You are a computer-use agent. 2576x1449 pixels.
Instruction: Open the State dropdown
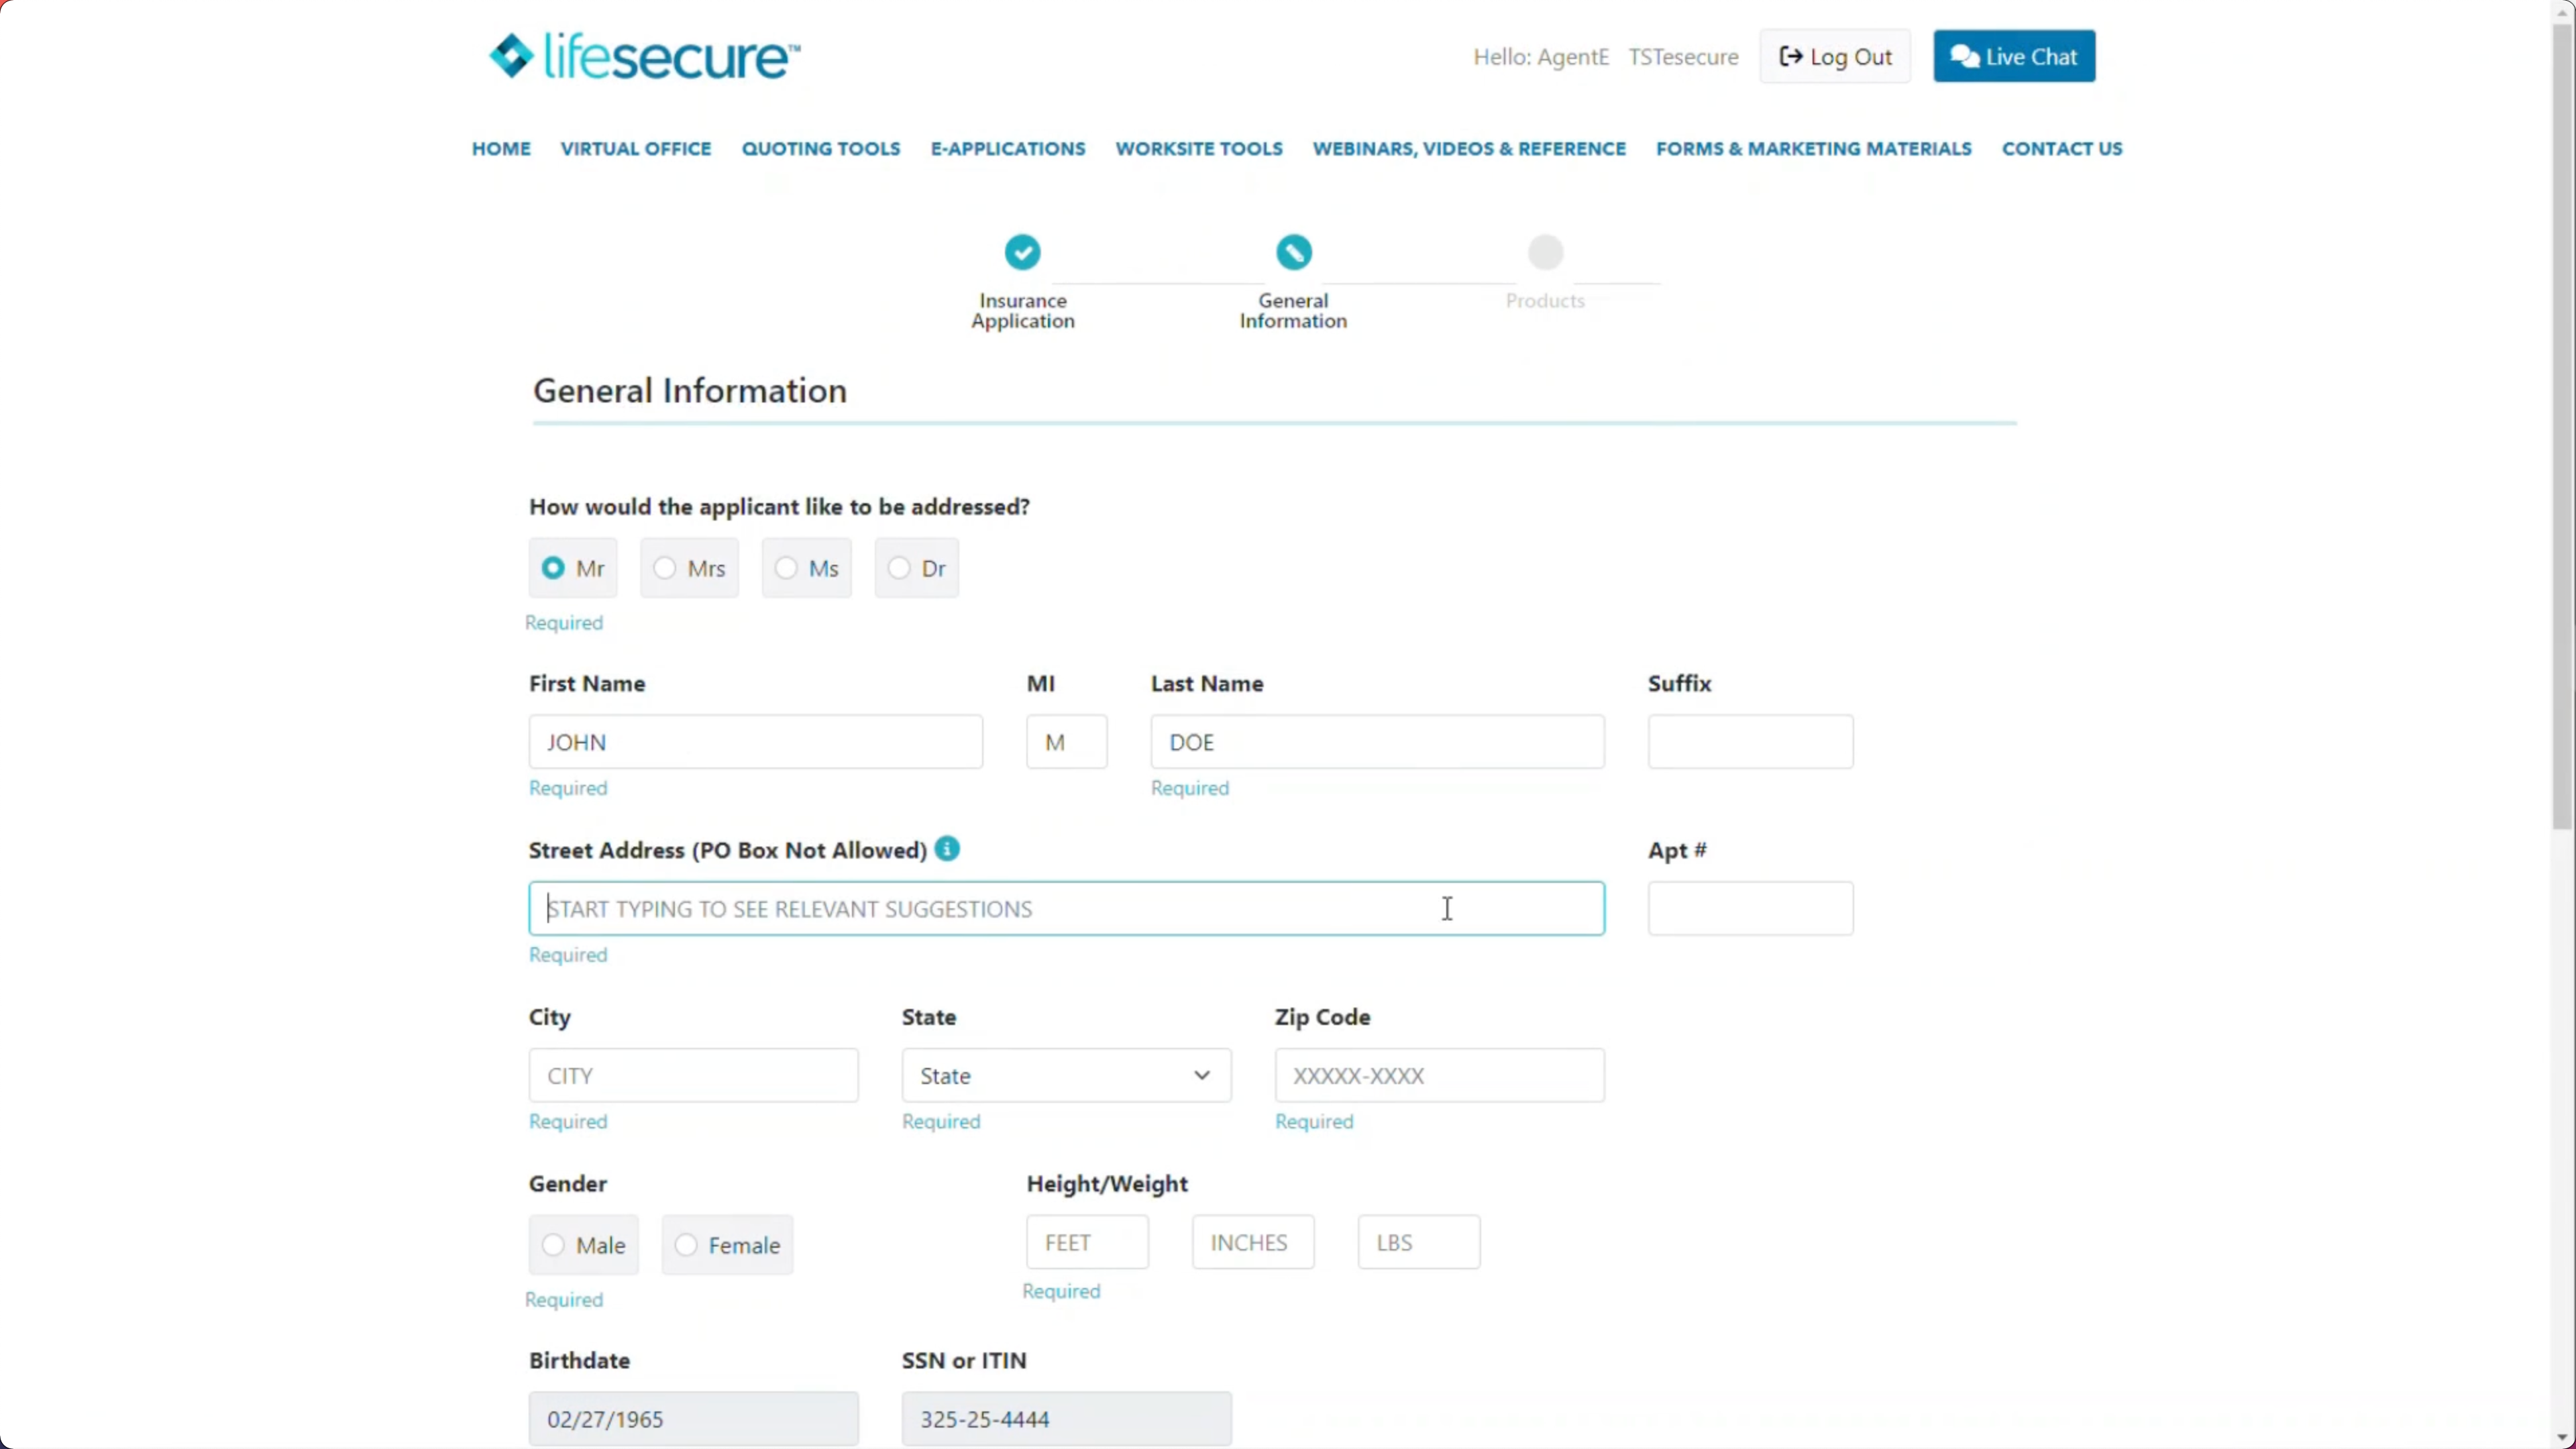pyautogui.click(x=1065, y=1075)
